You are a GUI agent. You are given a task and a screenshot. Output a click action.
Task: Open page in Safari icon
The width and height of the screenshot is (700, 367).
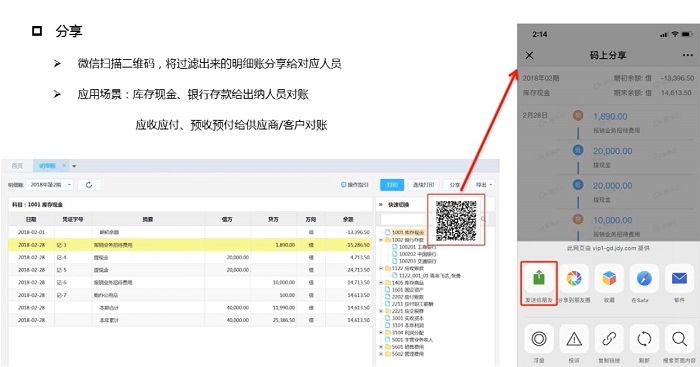coord(644,279)
